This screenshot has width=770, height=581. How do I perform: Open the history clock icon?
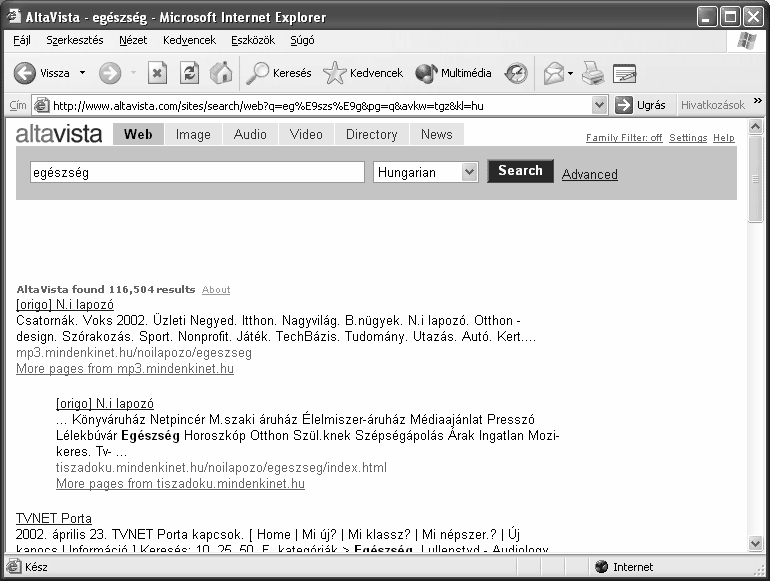tap(516, 74)
